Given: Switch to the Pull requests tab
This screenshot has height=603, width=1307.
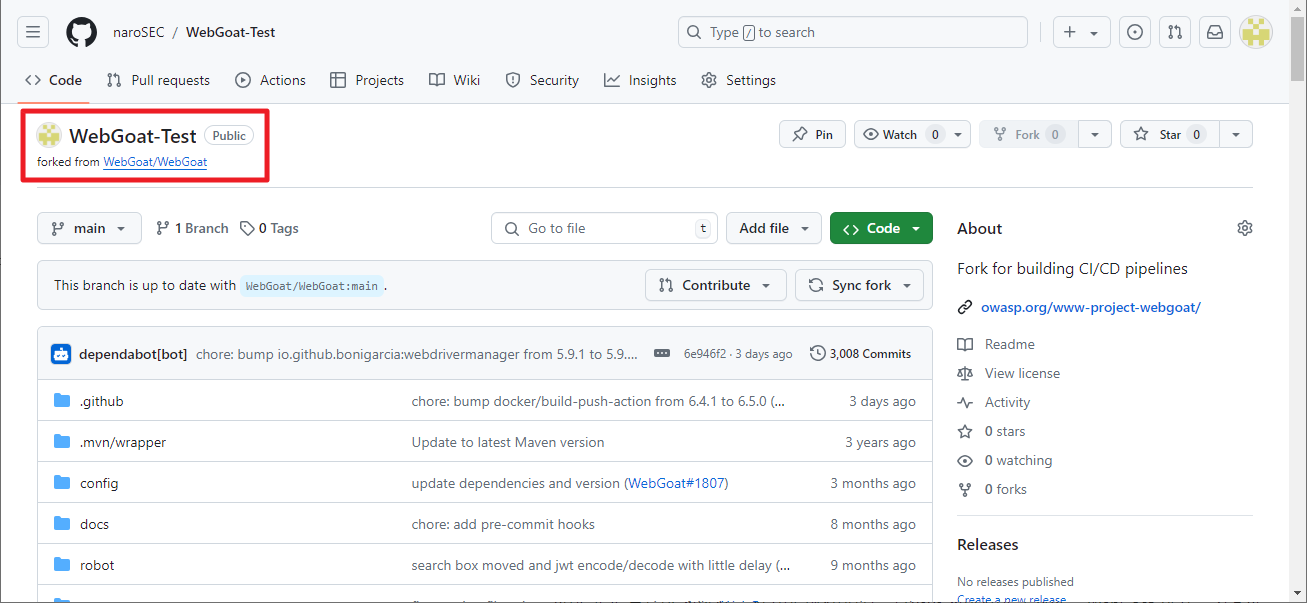Looking at the screenshot, I should pyautogui.click(x=158, y=80).
